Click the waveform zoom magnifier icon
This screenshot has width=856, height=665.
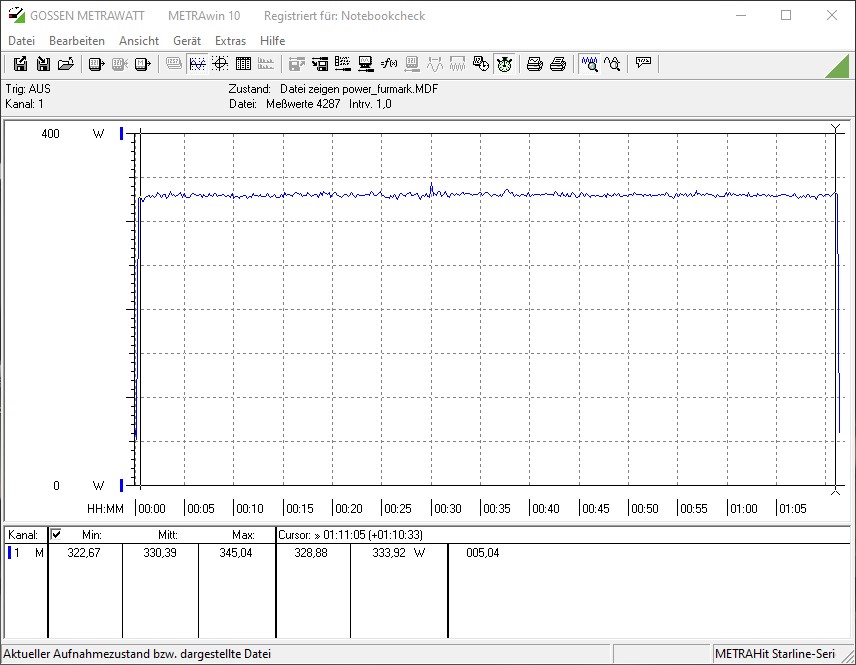590,64
